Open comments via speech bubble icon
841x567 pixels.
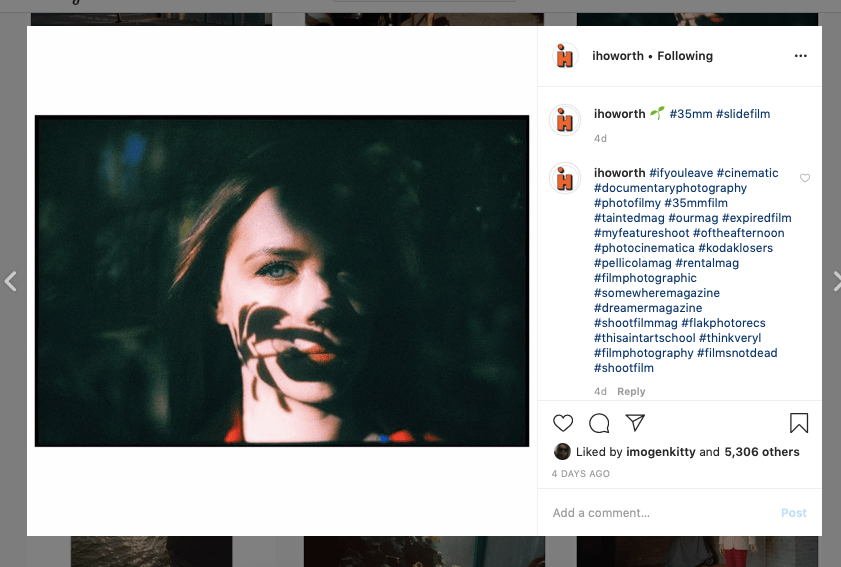tap(599, 423)
